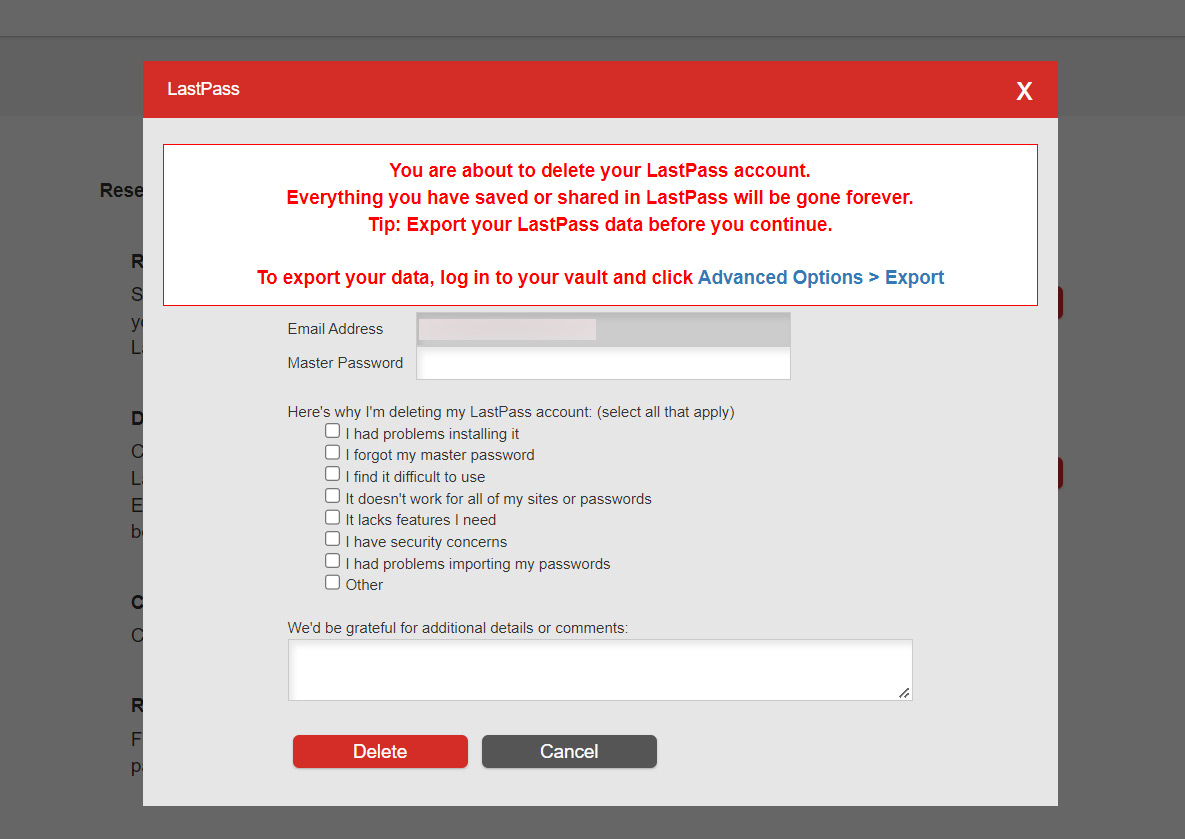Open the 'Advanced Options > Export' link
Screen dimensions: 1185x839
821,277
